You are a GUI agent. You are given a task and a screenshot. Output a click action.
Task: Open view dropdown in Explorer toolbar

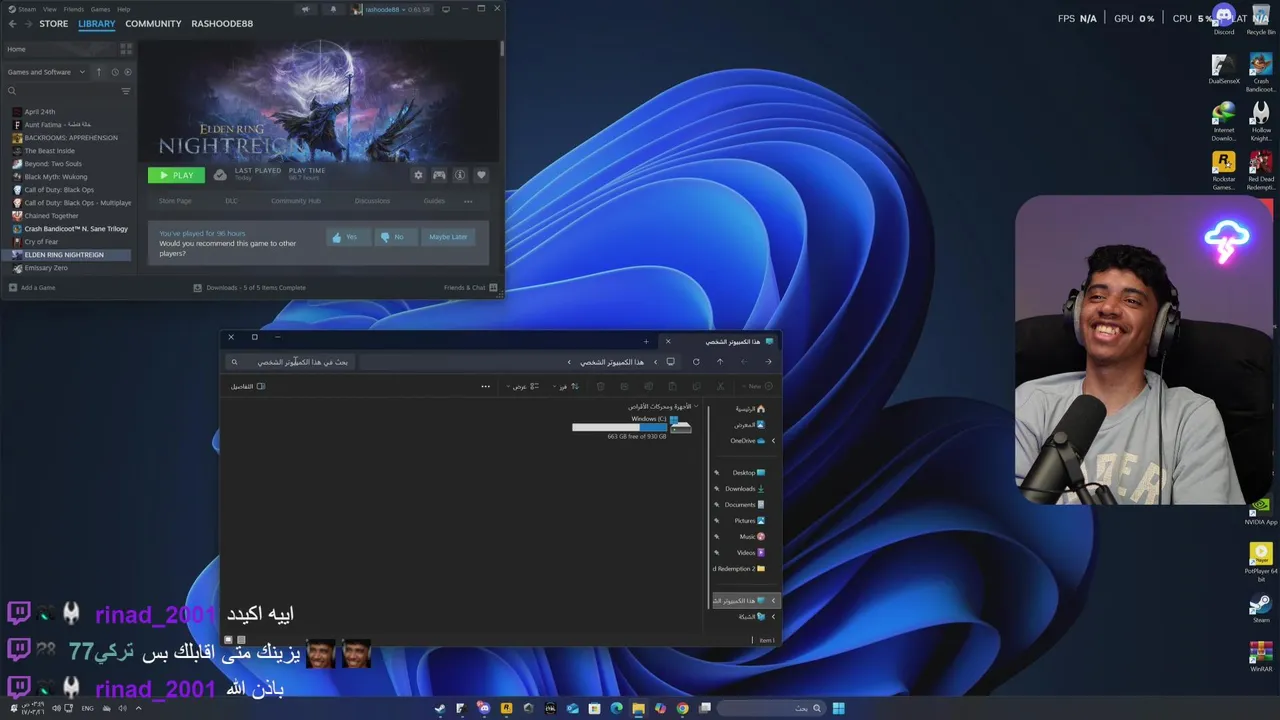(x=523, y=386)
